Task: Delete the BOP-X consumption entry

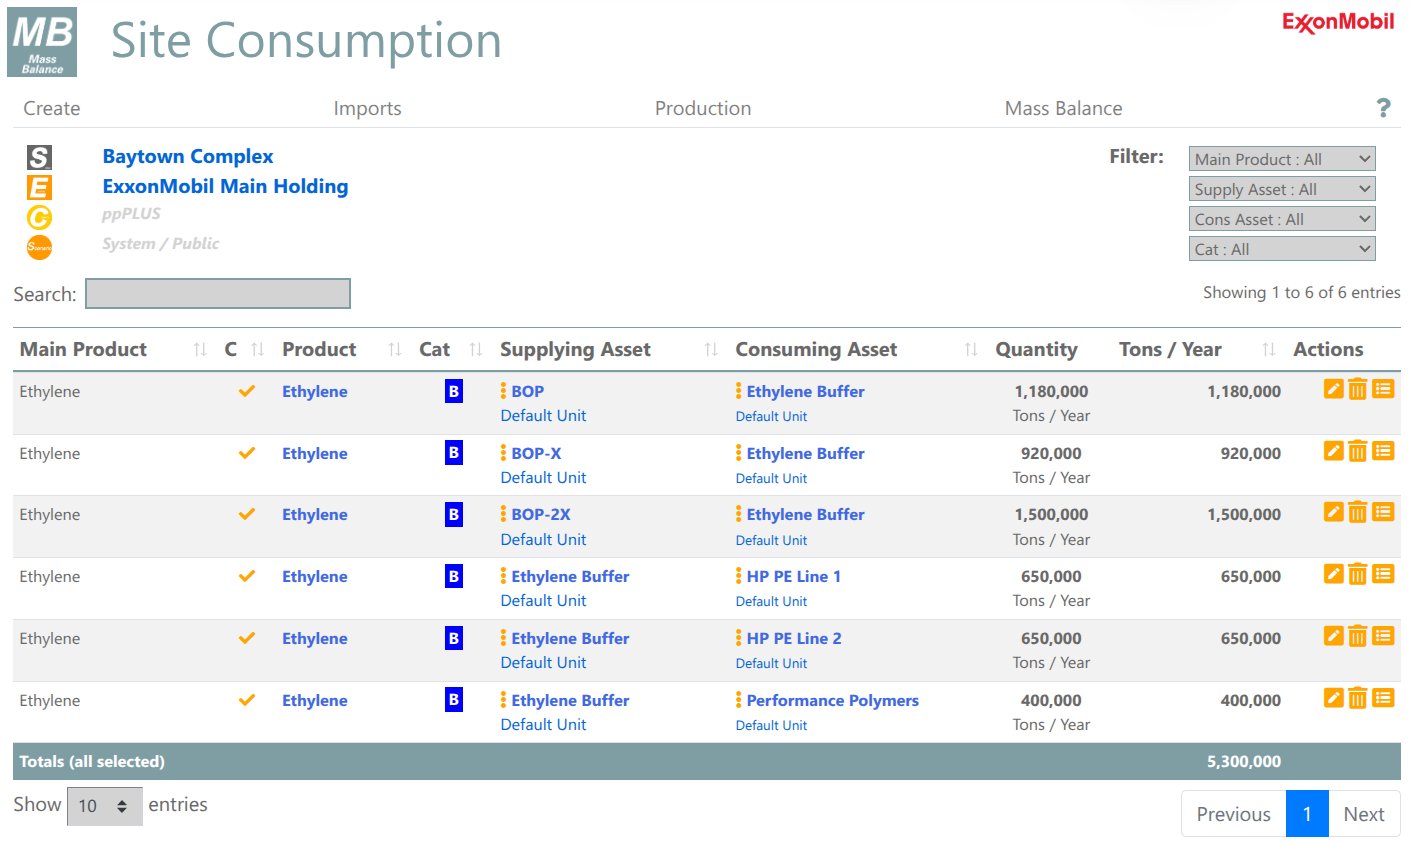Action: 1357,452
